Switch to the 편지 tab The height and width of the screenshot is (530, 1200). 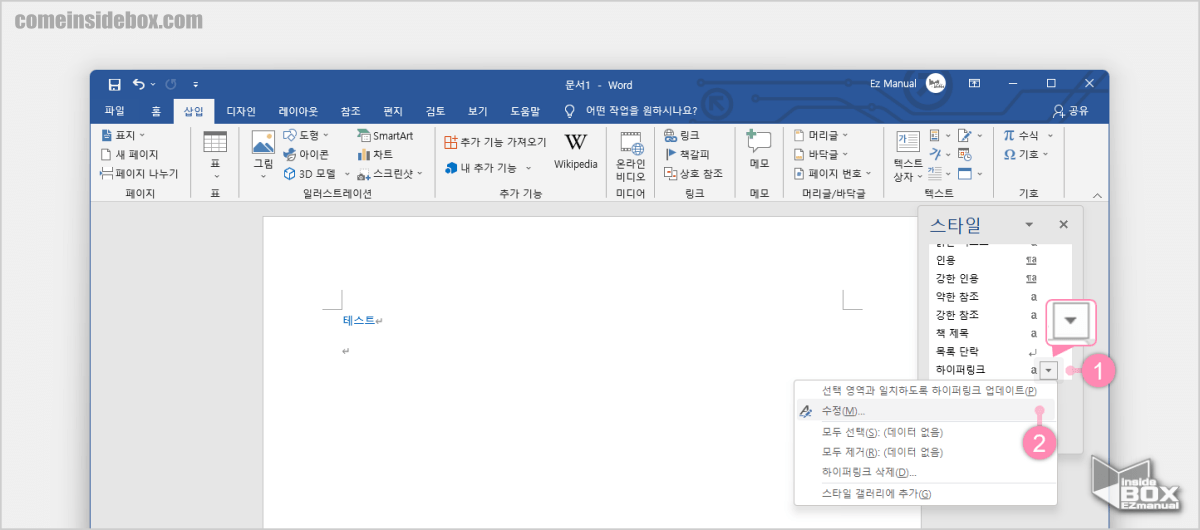(393, 111)
